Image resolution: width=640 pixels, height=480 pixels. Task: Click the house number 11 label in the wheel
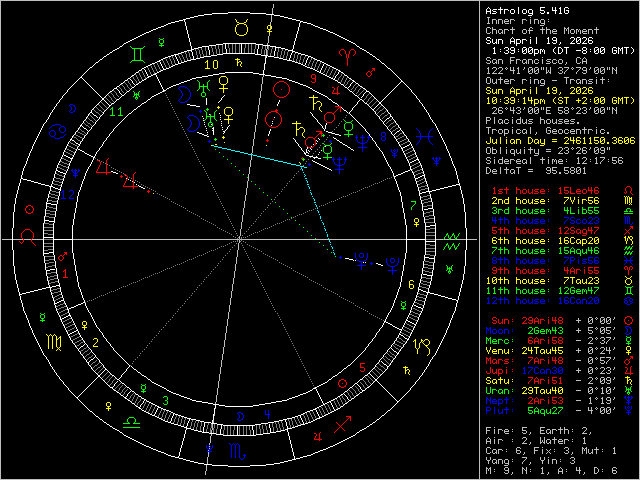[x=117, y=113]
